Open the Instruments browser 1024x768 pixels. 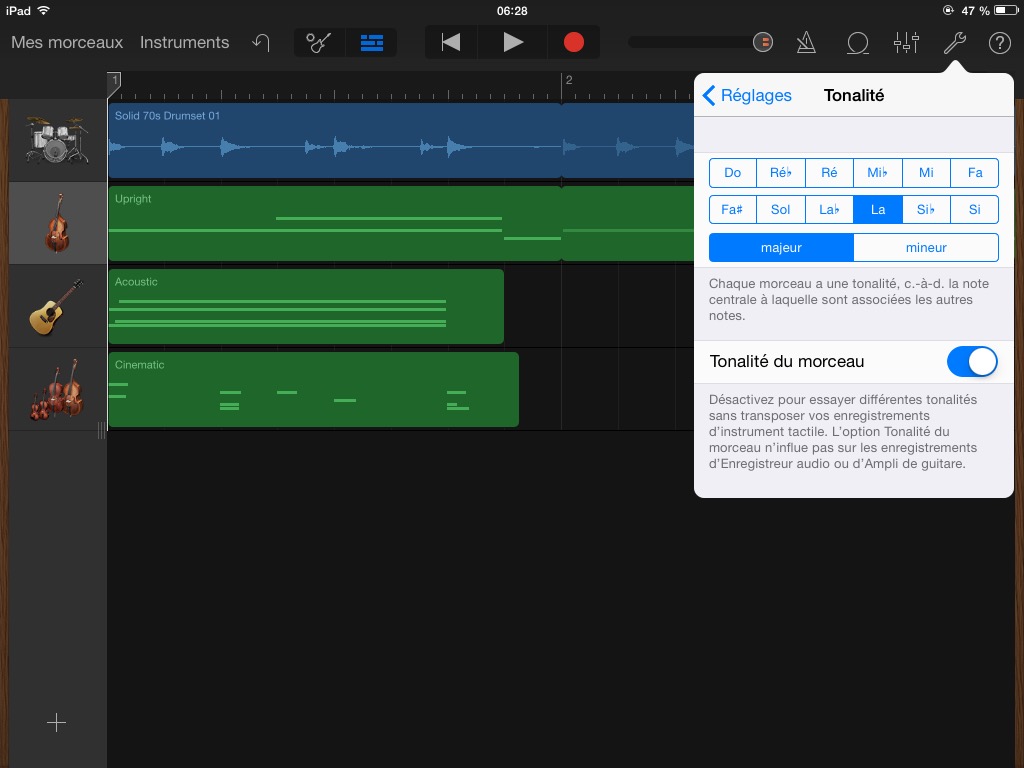[184, 43]
